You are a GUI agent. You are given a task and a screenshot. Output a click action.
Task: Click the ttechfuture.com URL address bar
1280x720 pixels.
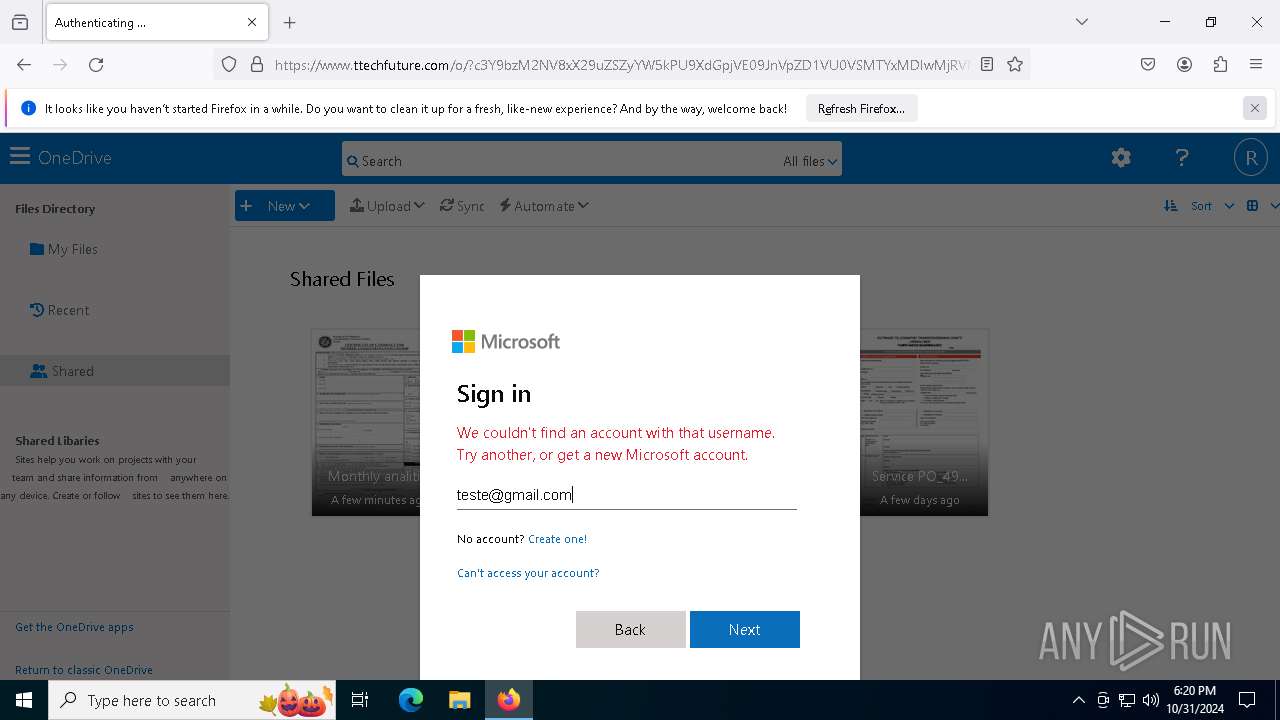620,65
